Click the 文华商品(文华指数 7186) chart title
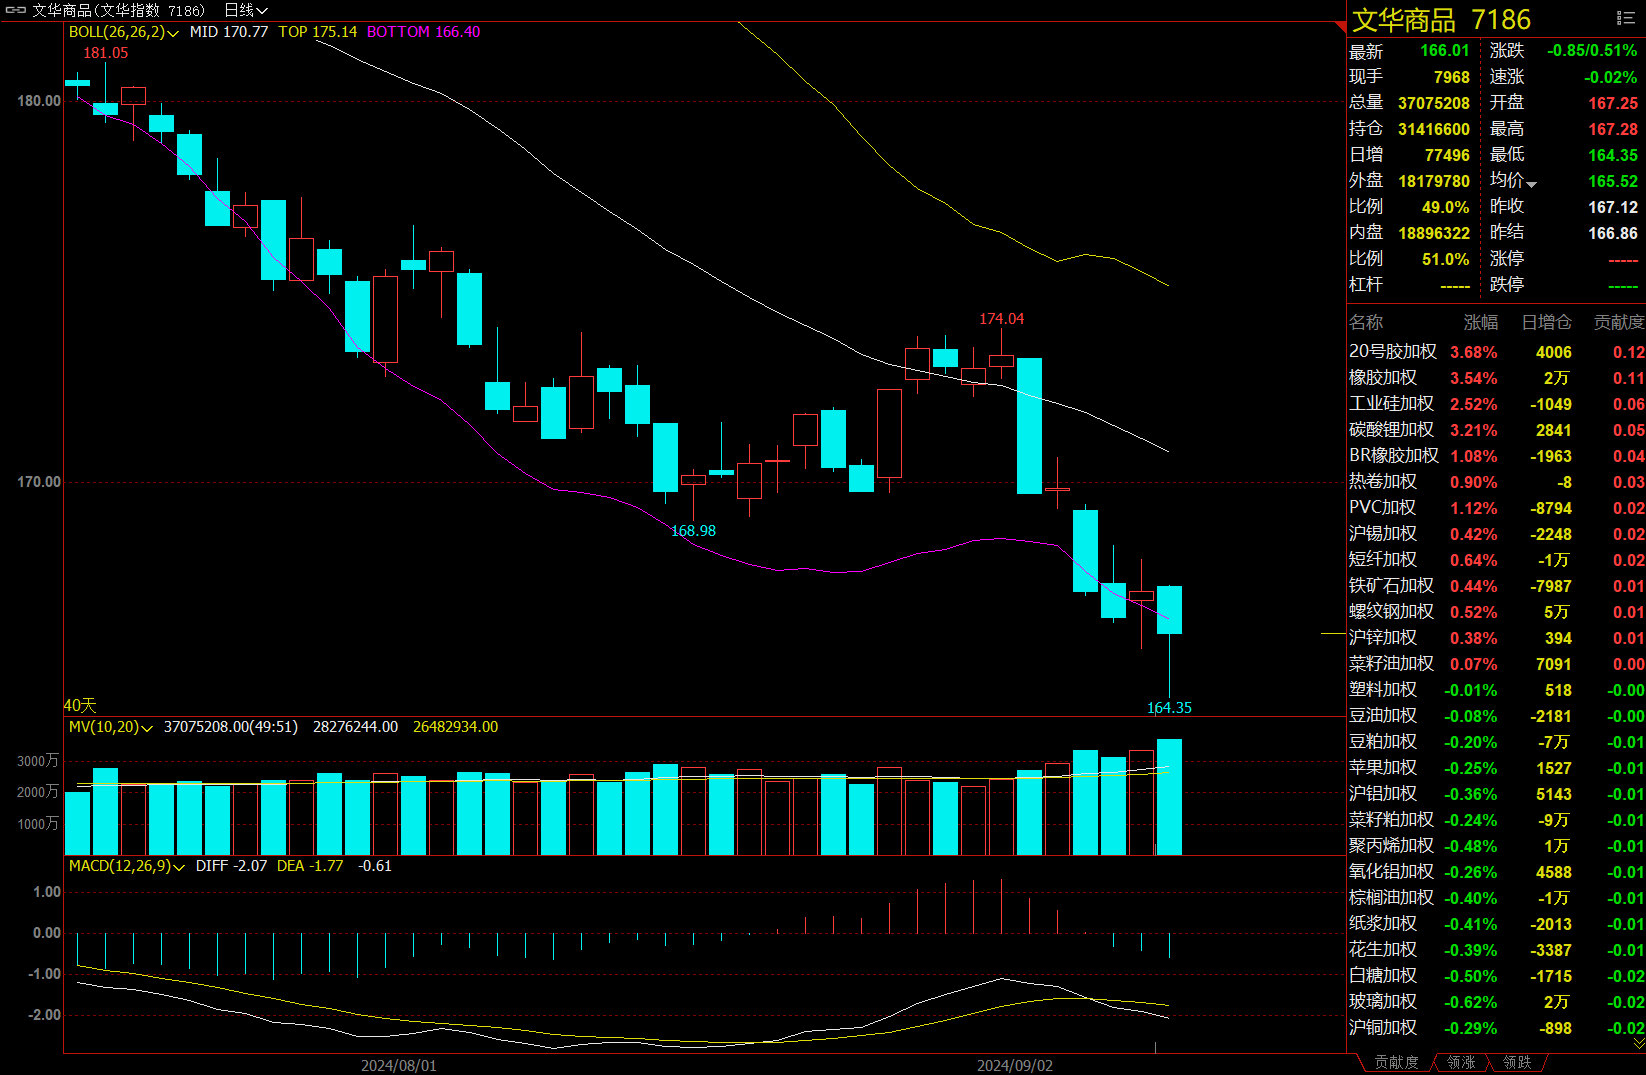Screen dimensions: 1646x1075 [118, 10]
